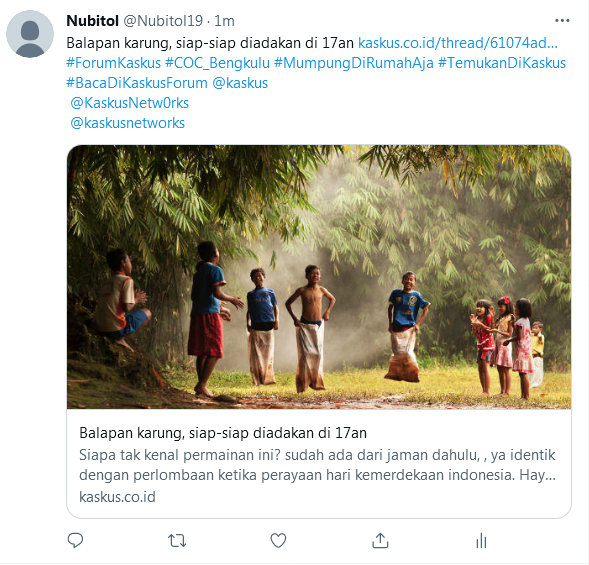Open the #MumpungDiRumahAja hashtag

pyautogui.click(x=353, y=63)
